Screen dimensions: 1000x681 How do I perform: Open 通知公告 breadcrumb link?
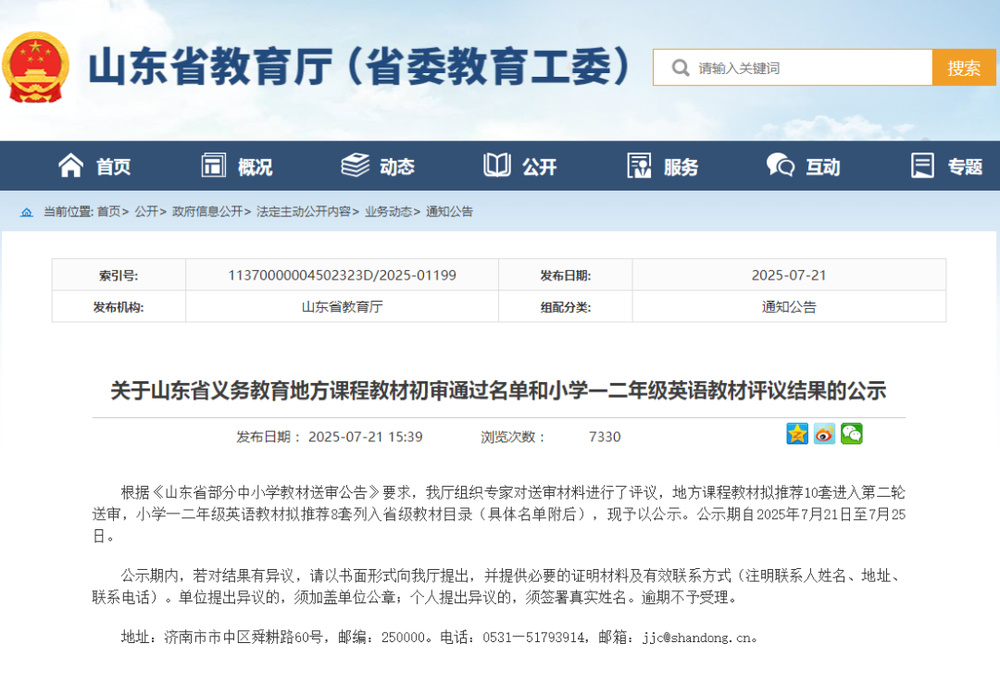449,212
